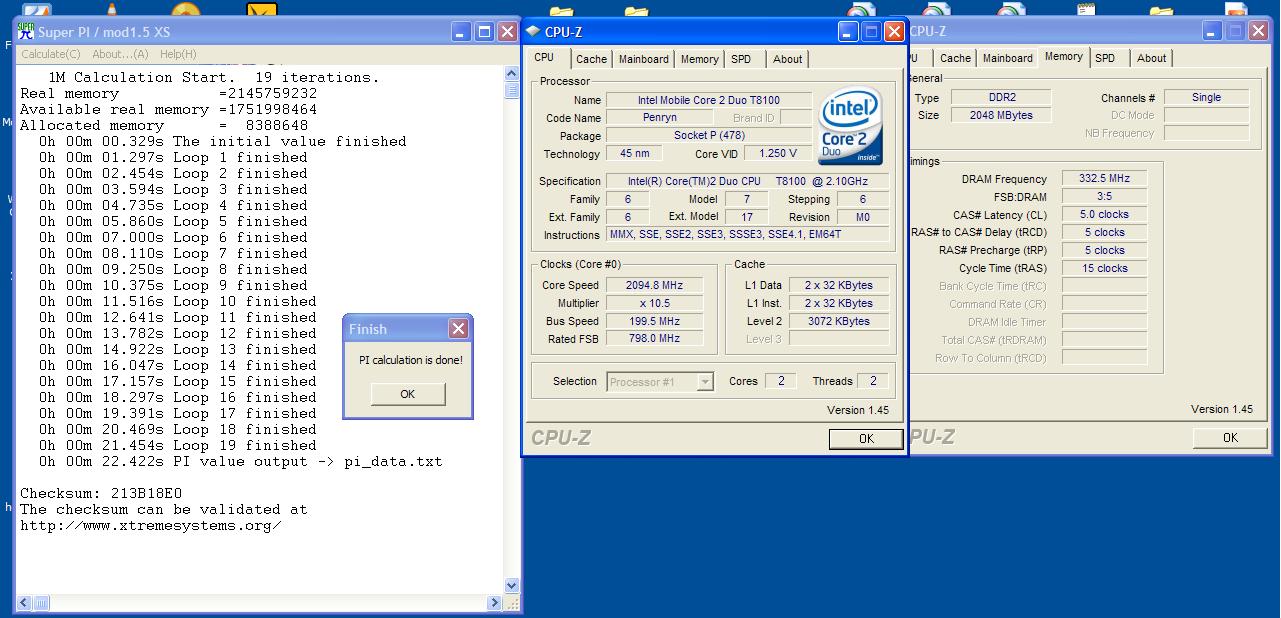The image size is (1281, 618).
Task: Click the Cycle Time (tRAS) value '15 clocks'
Action: pyautogui.click(x=1104, y=269)
